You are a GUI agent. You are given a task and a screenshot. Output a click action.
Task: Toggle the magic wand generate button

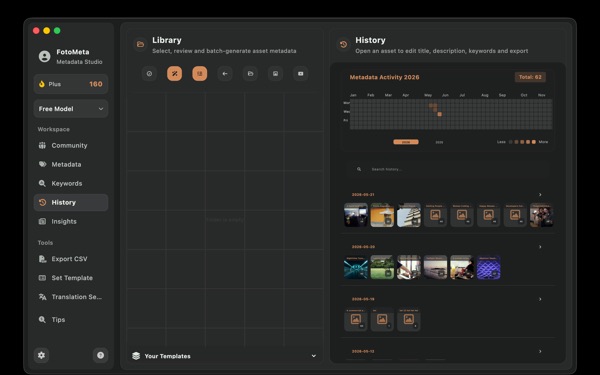[x=174, y=73]
